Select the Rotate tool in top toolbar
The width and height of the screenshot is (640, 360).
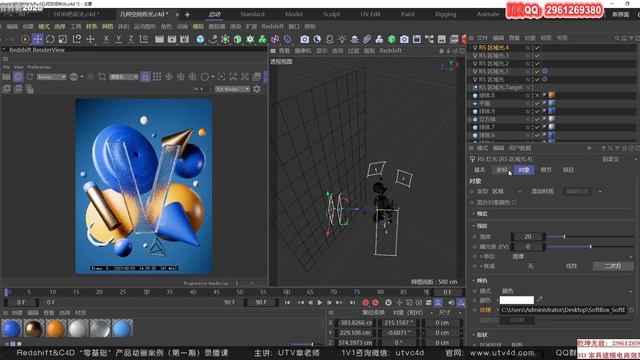[x=50, y=39]
